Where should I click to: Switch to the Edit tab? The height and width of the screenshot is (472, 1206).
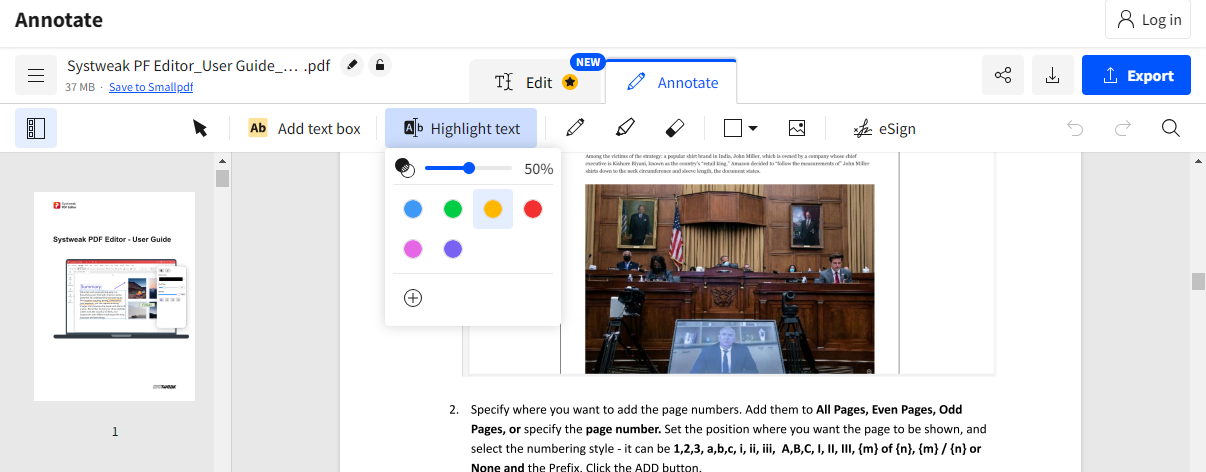click(x=537, y=82)
